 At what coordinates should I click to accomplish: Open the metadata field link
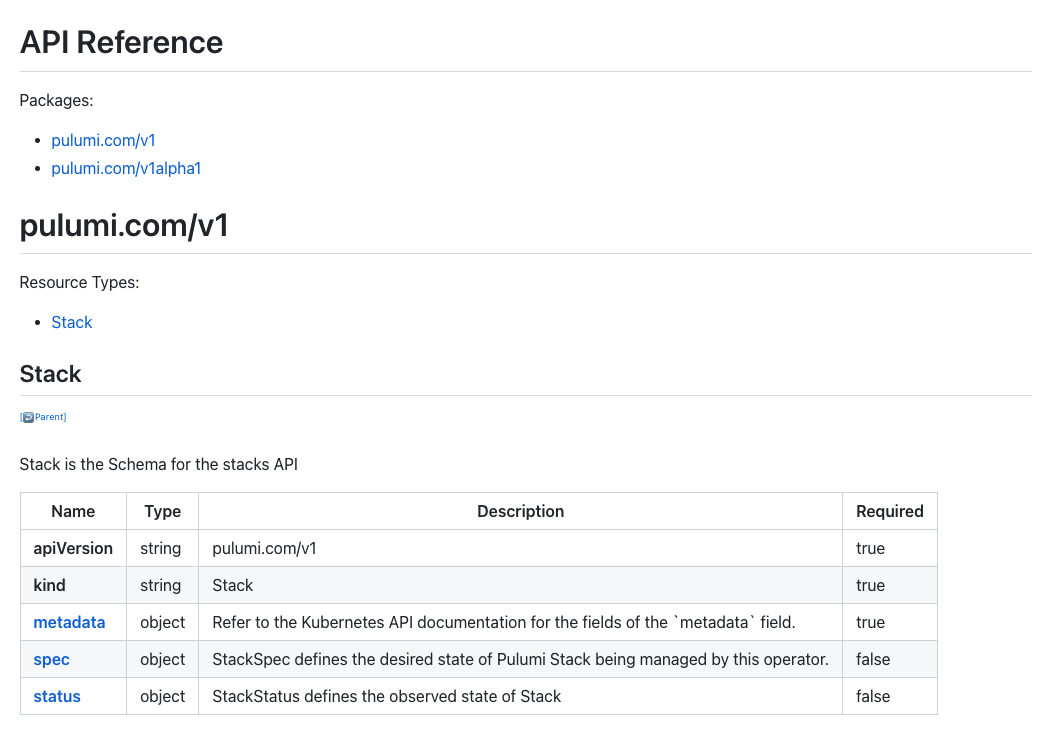(x=69, y=622)
